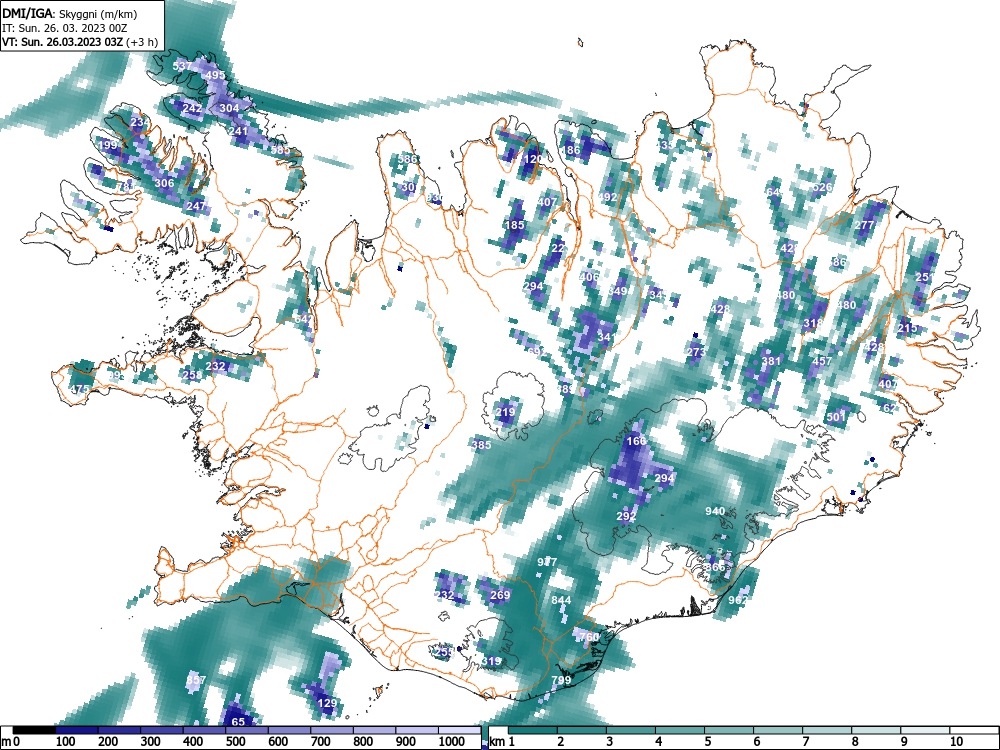Click the 586 value in the north
The width and height of the screenshot is (1000, 750).
(408, 159)
